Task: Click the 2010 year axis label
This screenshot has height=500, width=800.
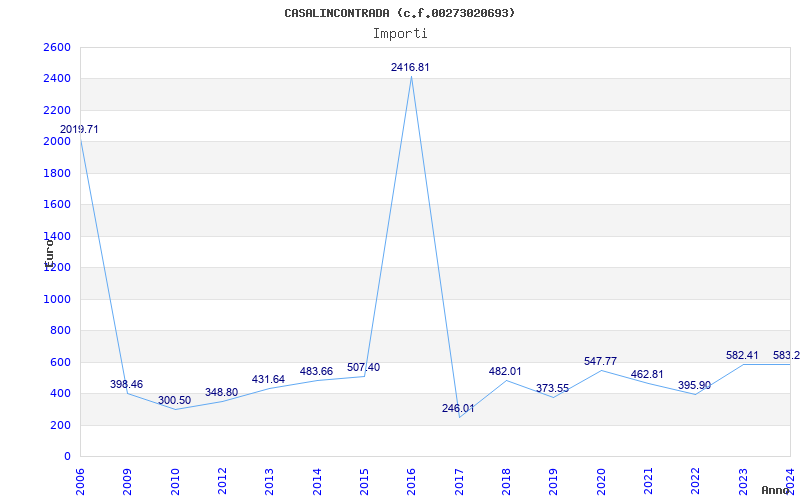Action: point(174,481)
